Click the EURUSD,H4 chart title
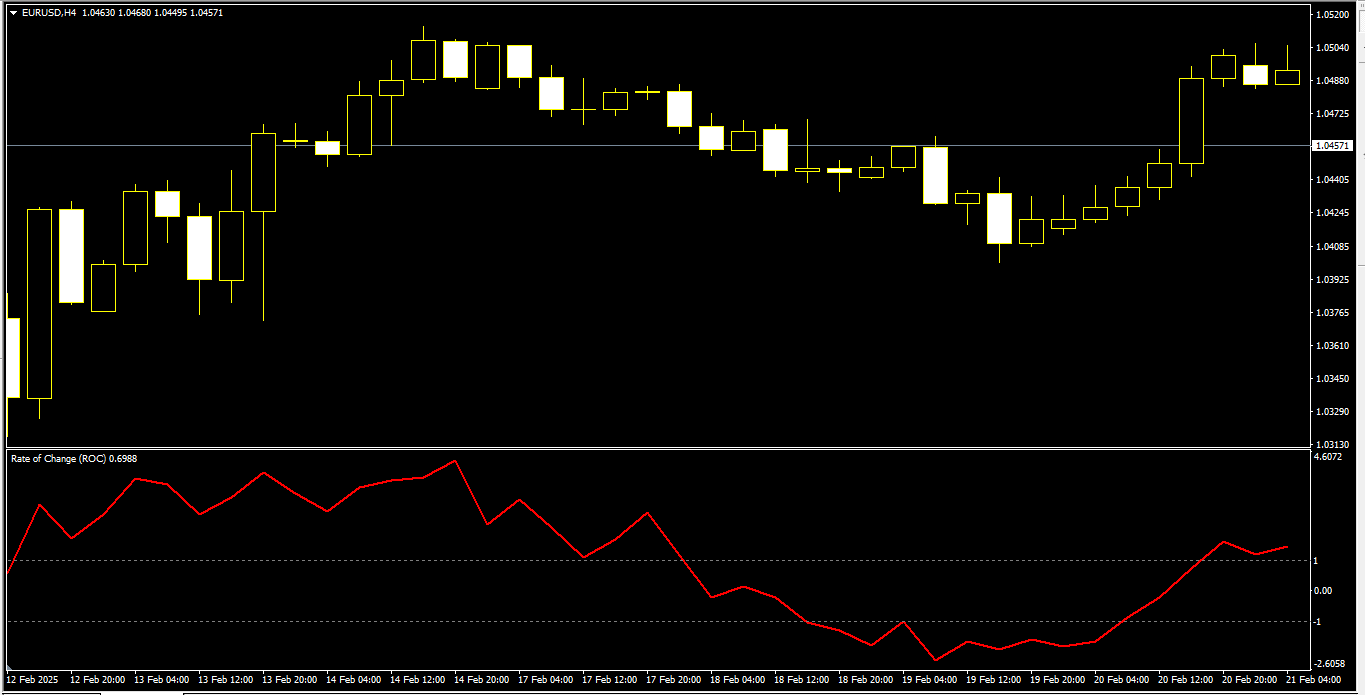The image size is (1365, 695). pyautogui.click(x=55, y=12)
